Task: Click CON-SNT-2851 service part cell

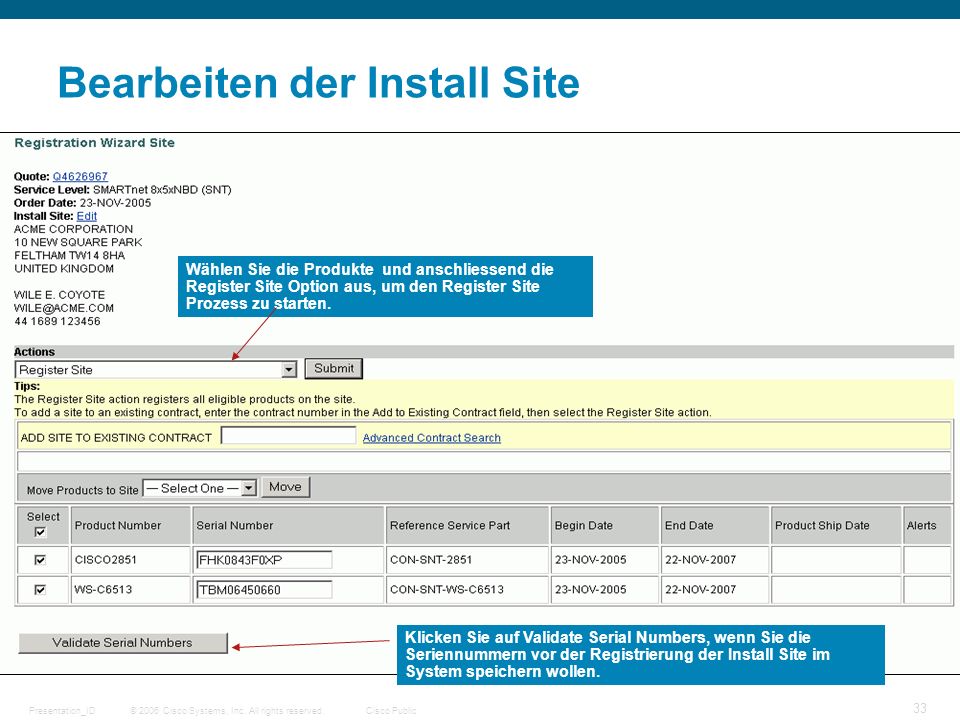Action: (467, 560)
